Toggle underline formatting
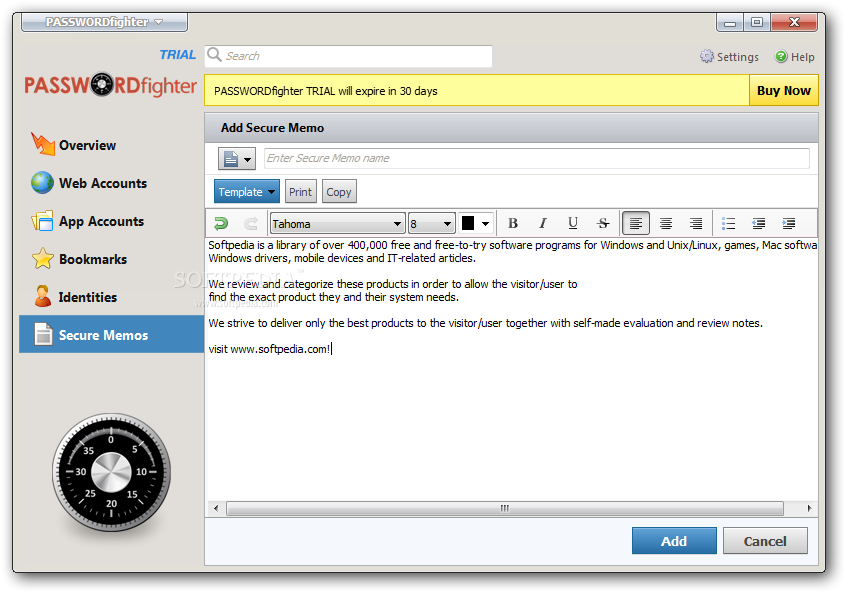 click(573, 223)
